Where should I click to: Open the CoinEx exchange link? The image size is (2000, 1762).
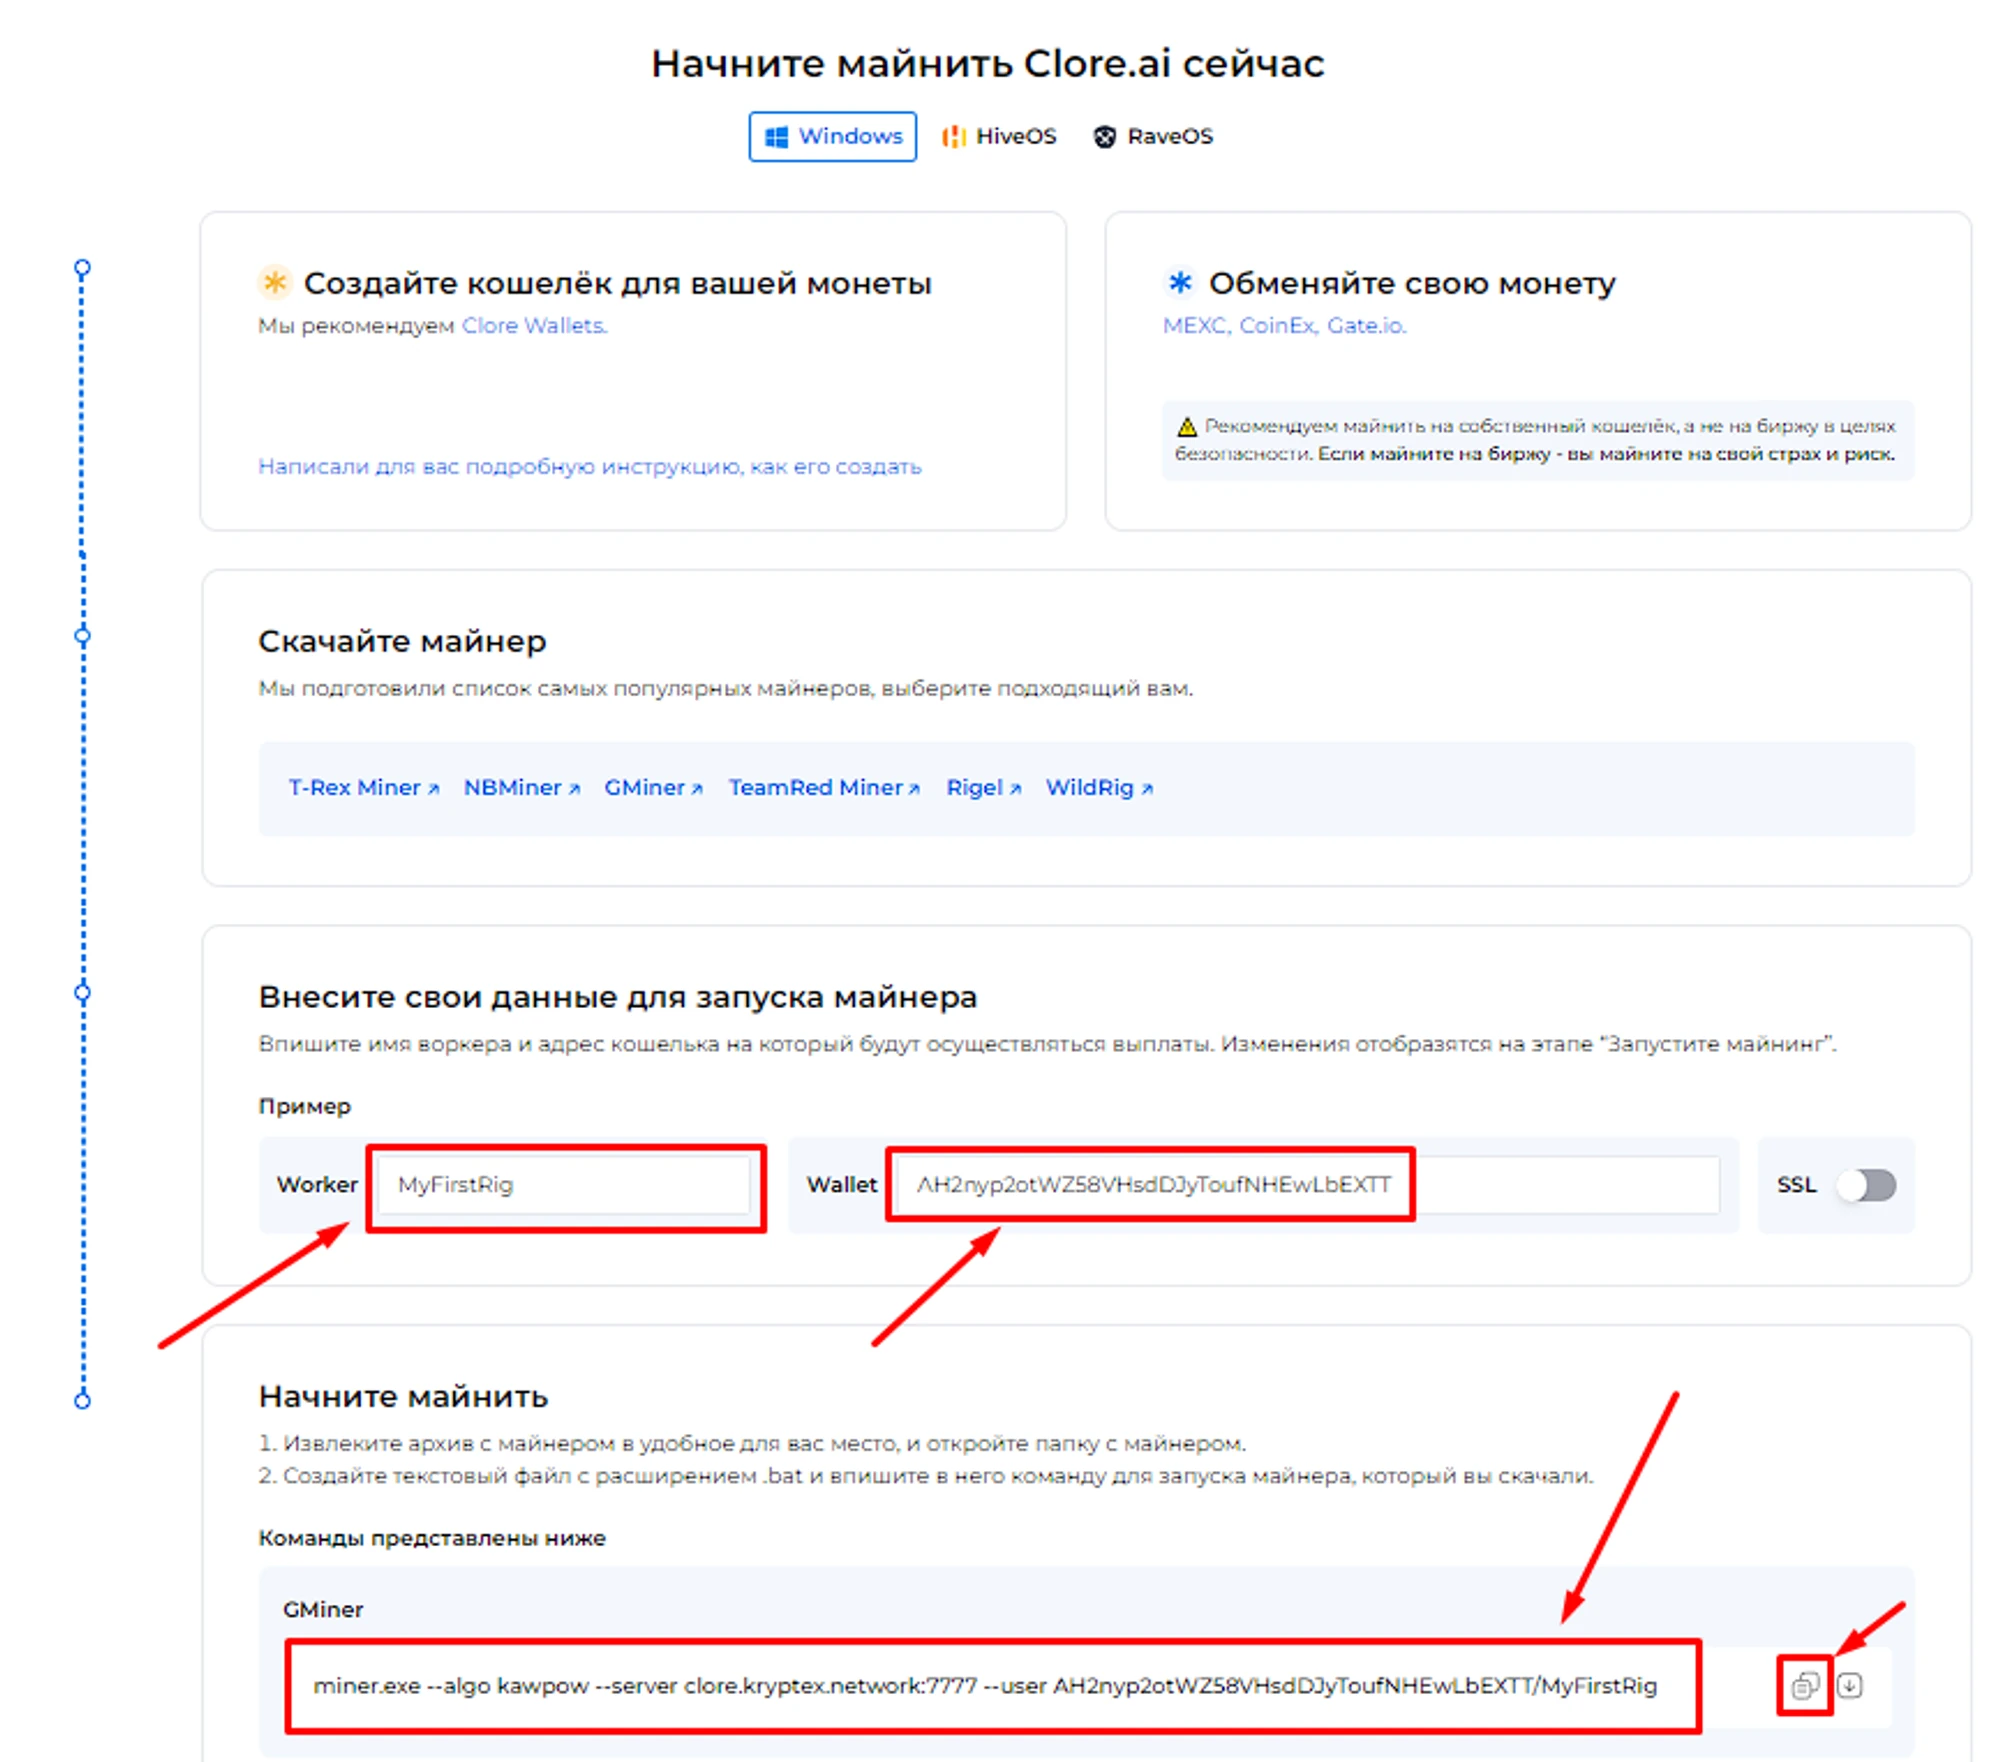pyautogui.click(x=1277, y=326)
